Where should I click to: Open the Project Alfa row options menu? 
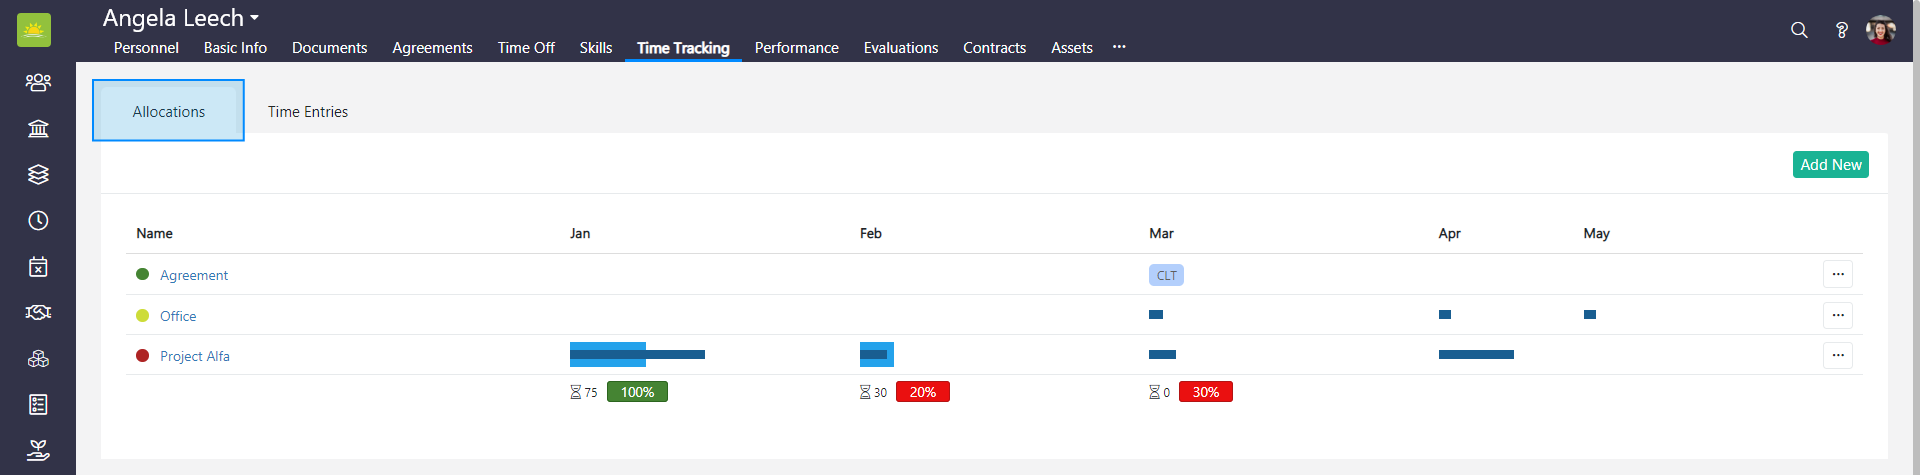coord(1837,355)
